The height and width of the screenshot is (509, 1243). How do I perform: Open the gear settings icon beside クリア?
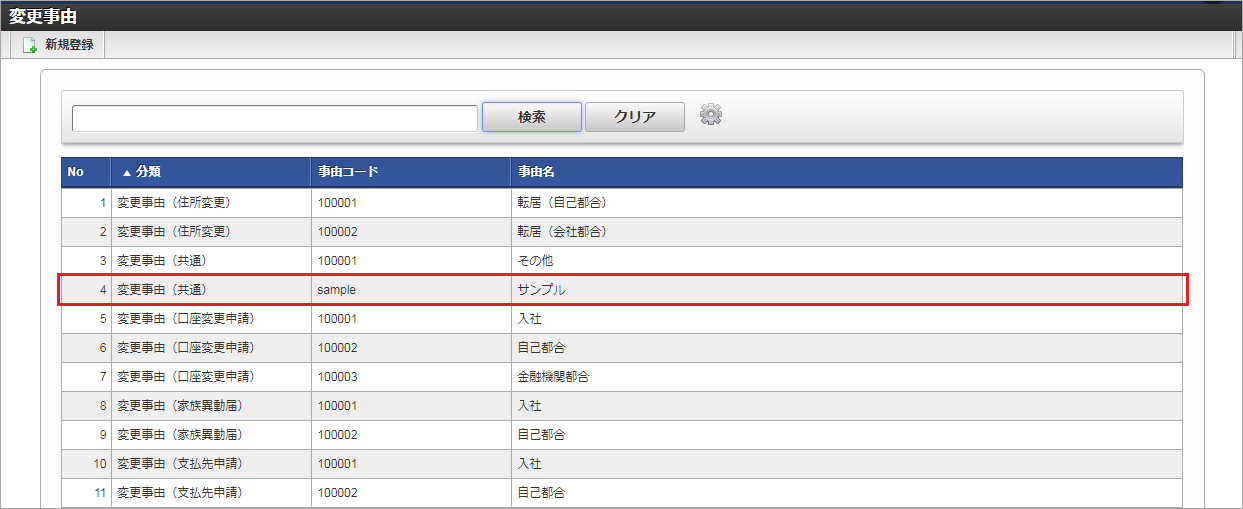pyautogui.click(x=711, y=115)
